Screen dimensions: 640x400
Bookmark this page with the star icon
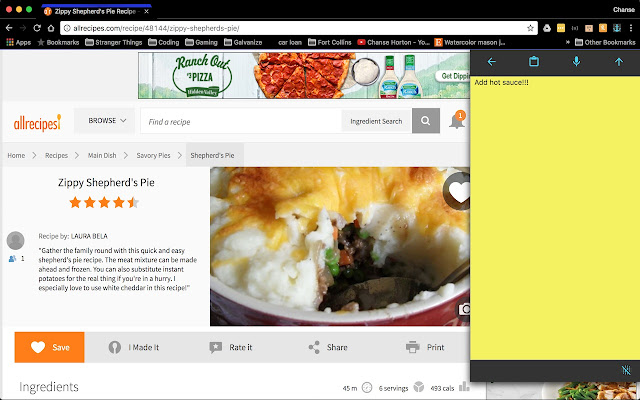(530, 28)
